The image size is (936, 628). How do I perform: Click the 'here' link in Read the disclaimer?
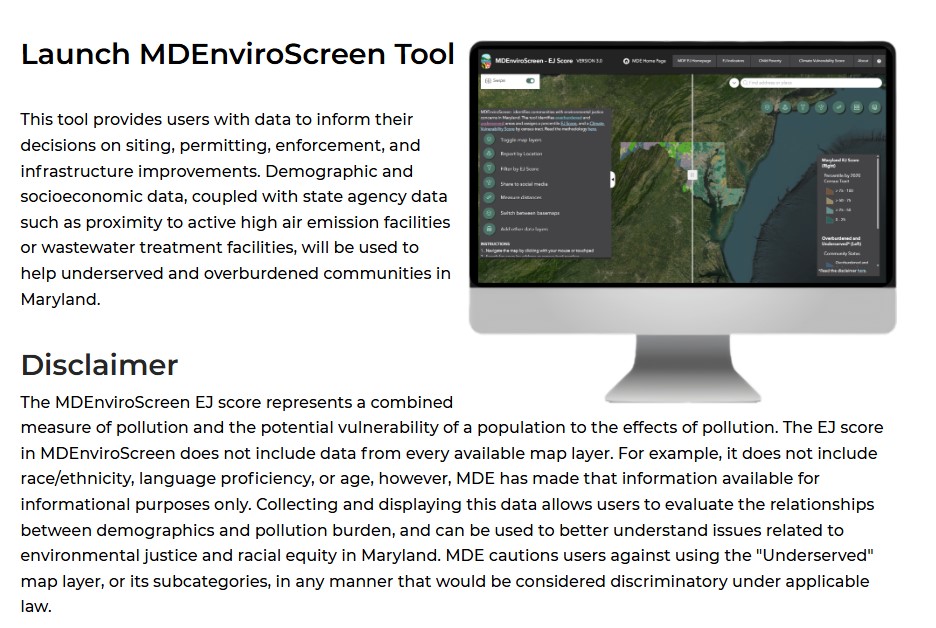click(x=861, y=271)
